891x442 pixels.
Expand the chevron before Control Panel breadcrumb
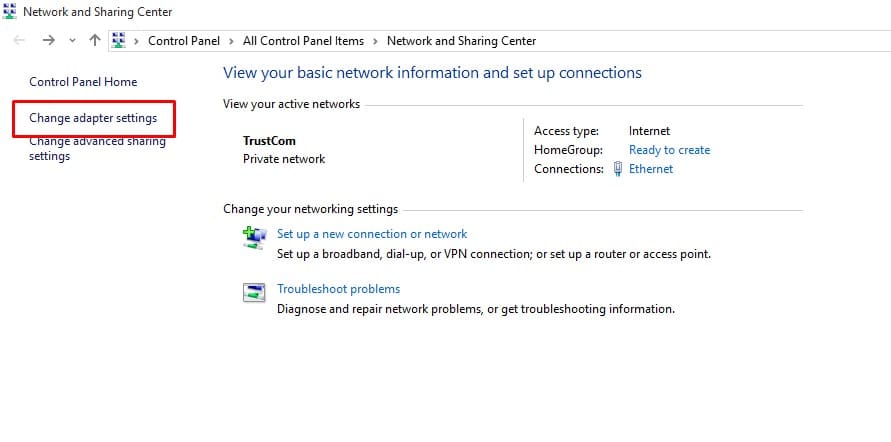(x=137, y=41)
